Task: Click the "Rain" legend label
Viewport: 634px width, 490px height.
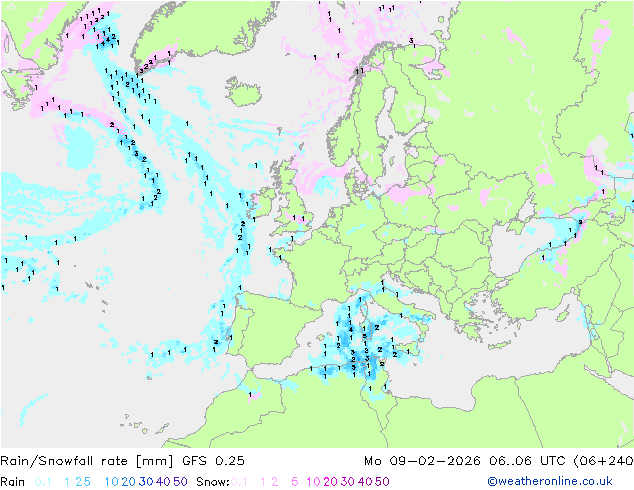Action: coord(13,482)
